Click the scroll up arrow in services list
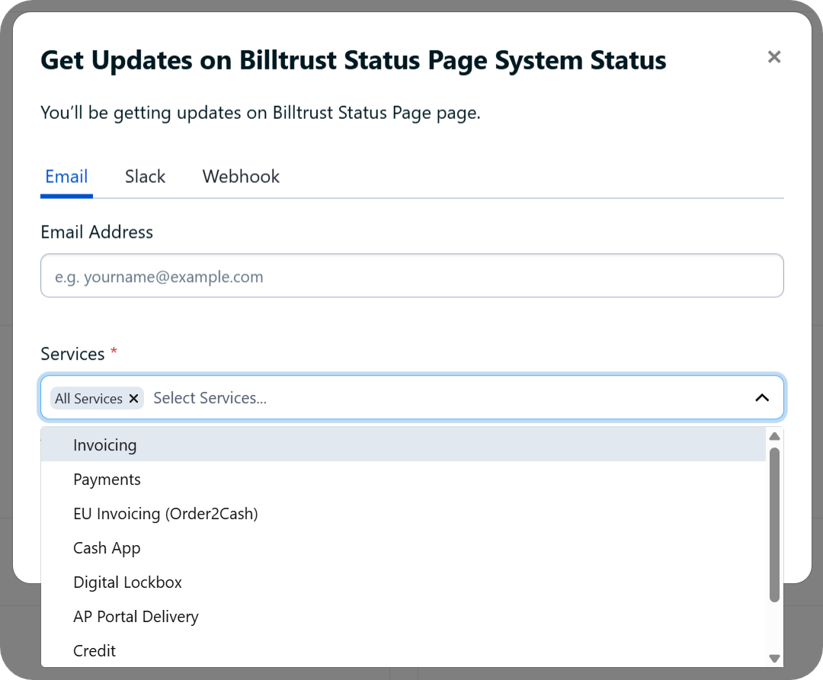823x681 pixels. click(774, 436)
